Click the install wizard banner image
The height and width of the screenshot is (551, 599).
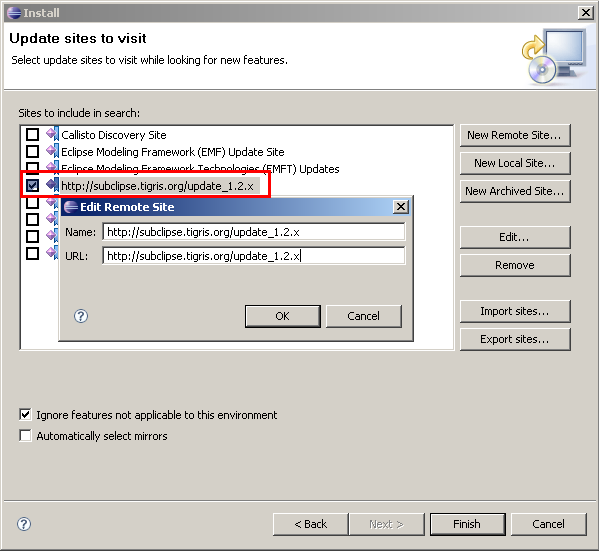[554, 57]
